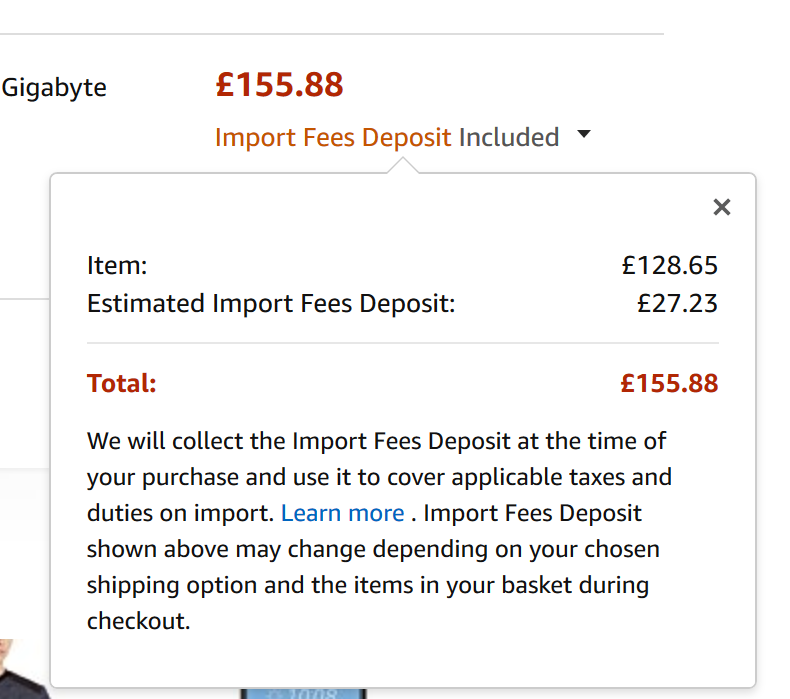Viewport: 790px width, 699px height.
Task: Click the red Total: label
Action: (122, 383)
